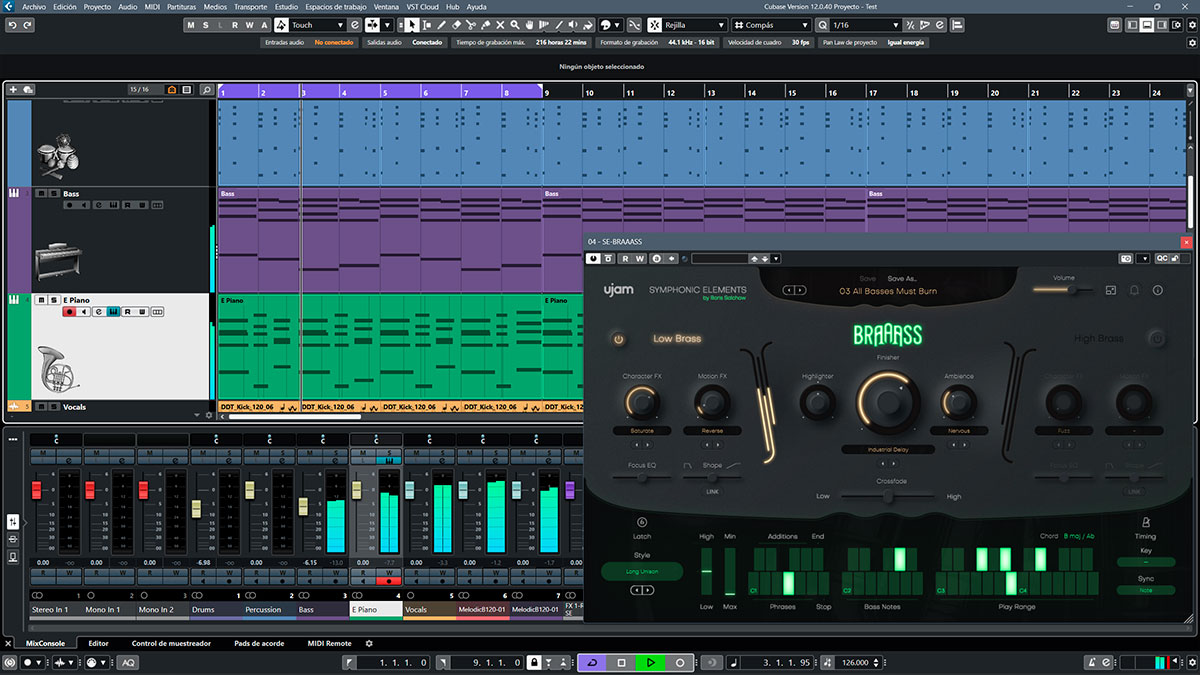The height and width of the screenshot is (675, 1200).
Task: Click the Ambience knob
Action: pos(958,402)
